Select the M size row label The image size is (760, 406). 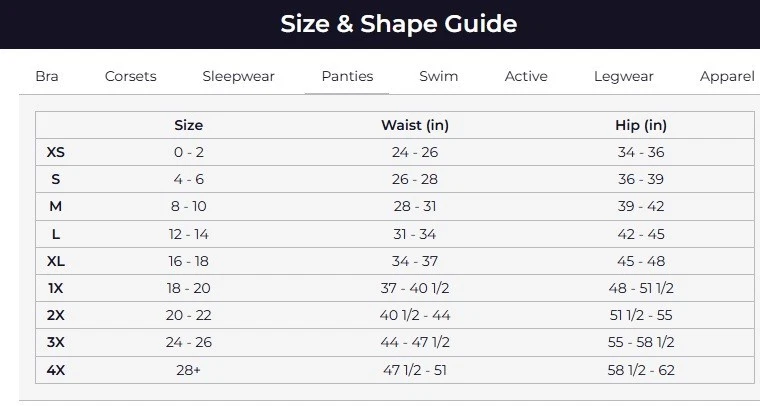click(x=56, y=206)
